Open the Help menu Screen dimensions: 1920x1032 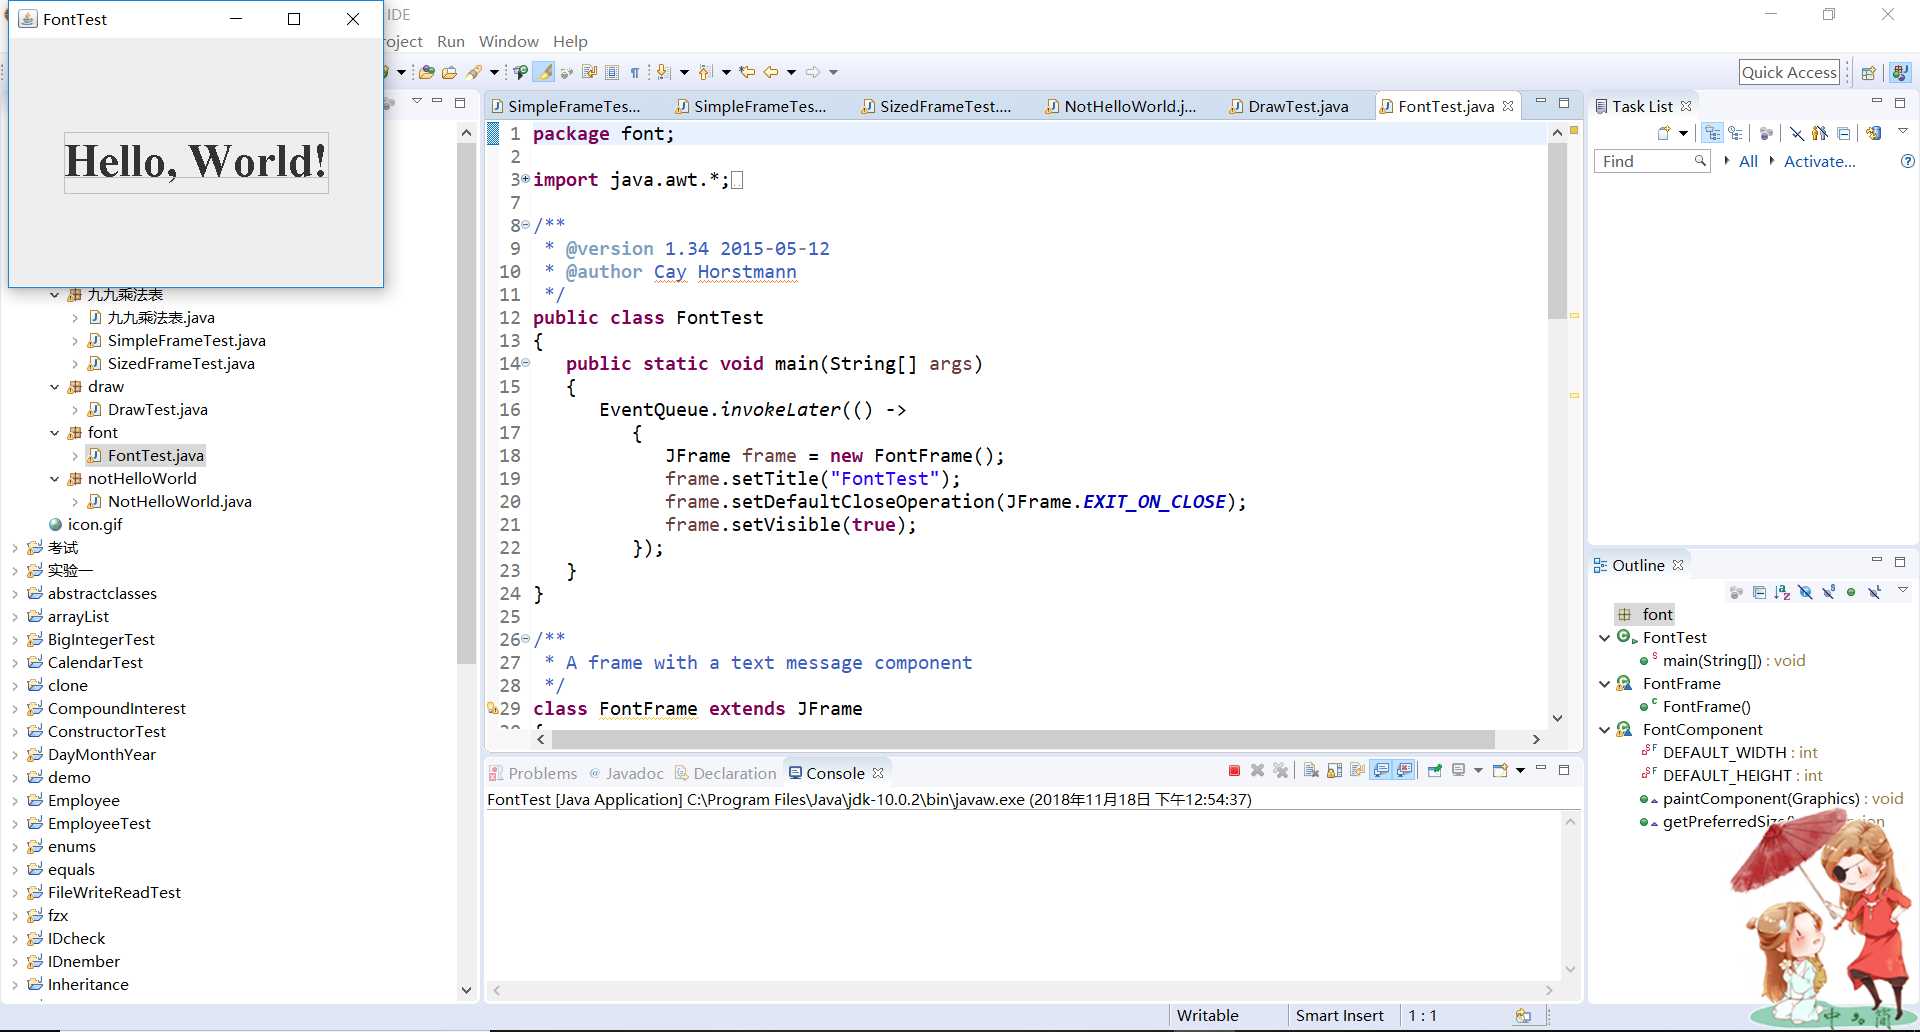(x=570, y=41)
